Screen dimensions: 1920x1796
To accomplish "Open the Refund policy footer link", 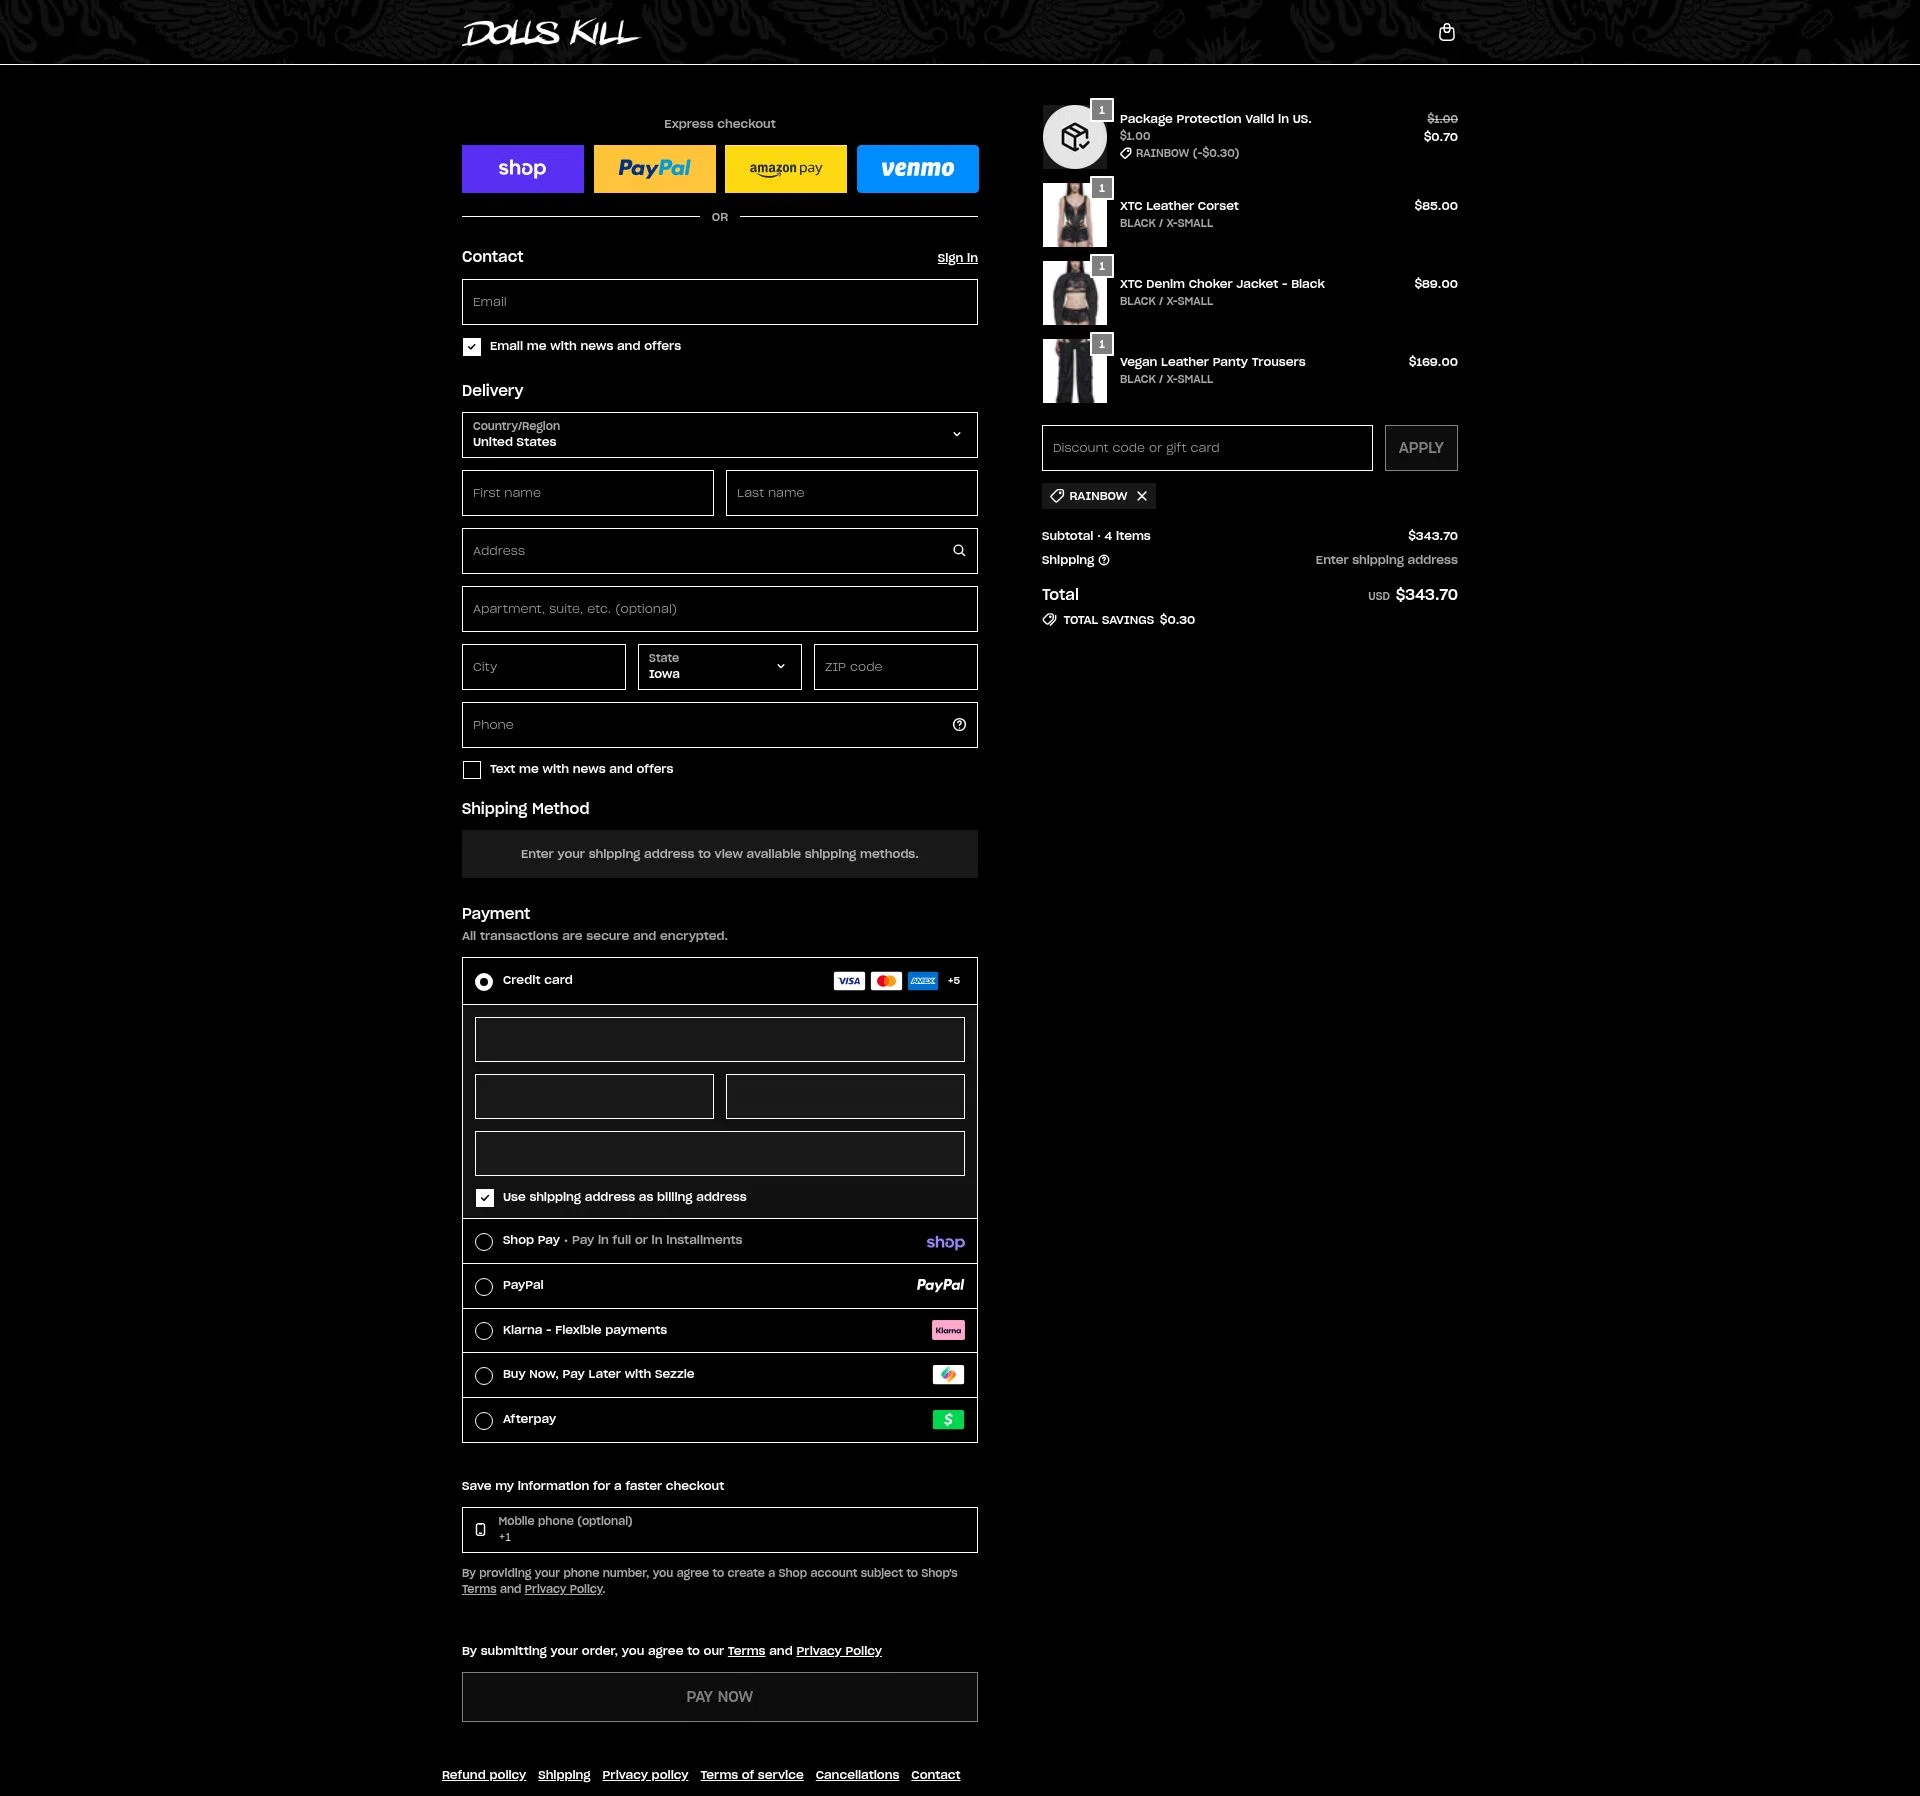I will click(x=484, y=1775).
